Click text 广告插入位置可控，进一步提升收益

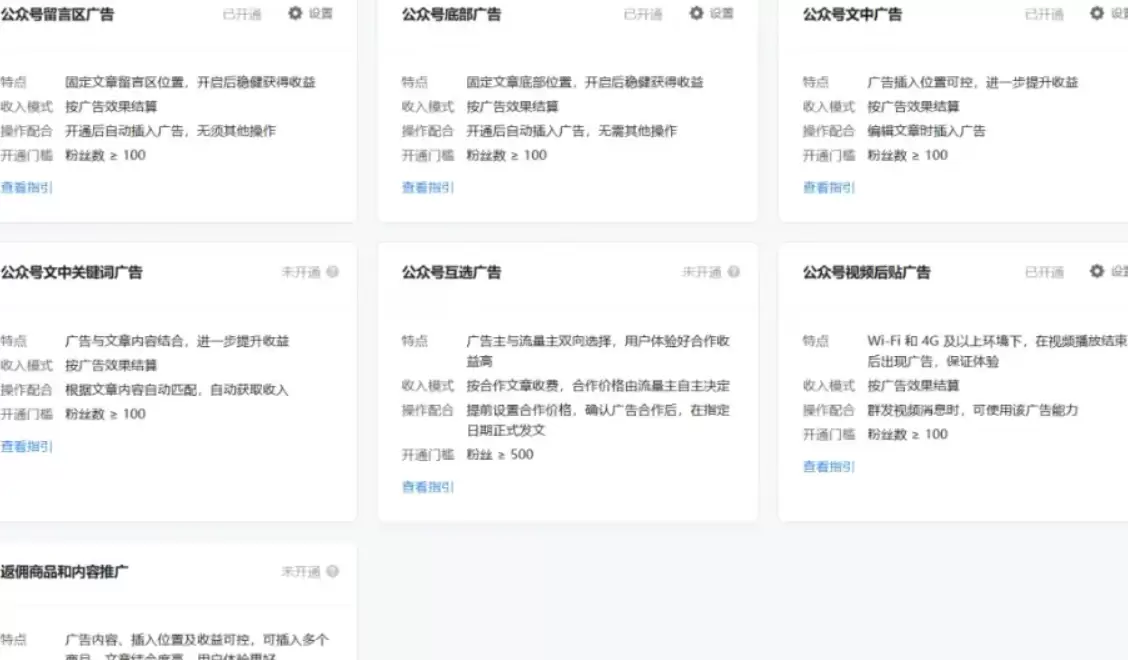[972, 82]
